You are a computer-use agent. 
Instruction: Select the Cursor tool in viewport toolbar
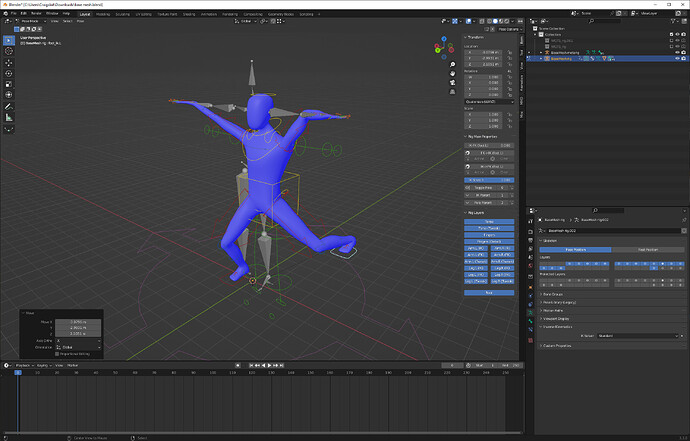pos(9,51)
